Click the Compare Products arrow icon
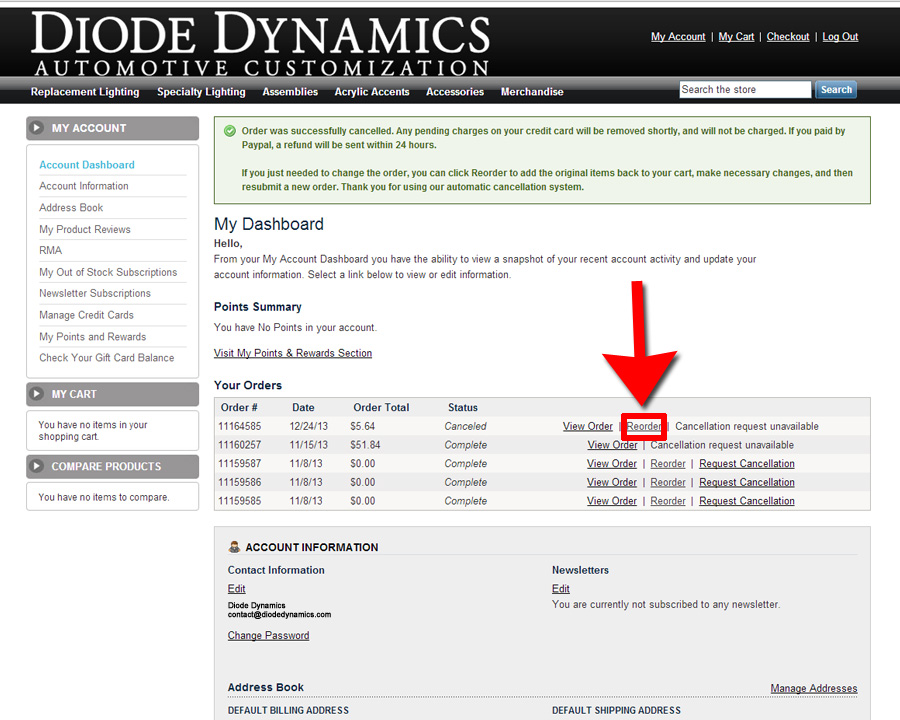Screen dimensions: 900x720 coord(37,466)
